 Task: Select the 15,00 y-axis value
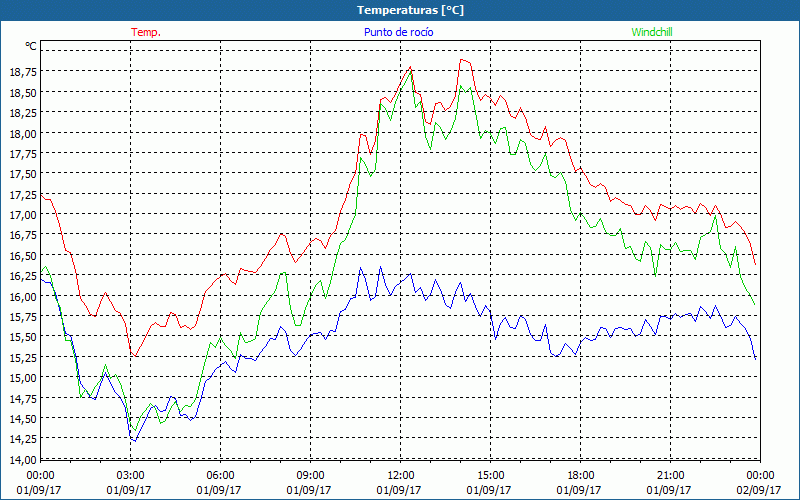tap(23, 378)
